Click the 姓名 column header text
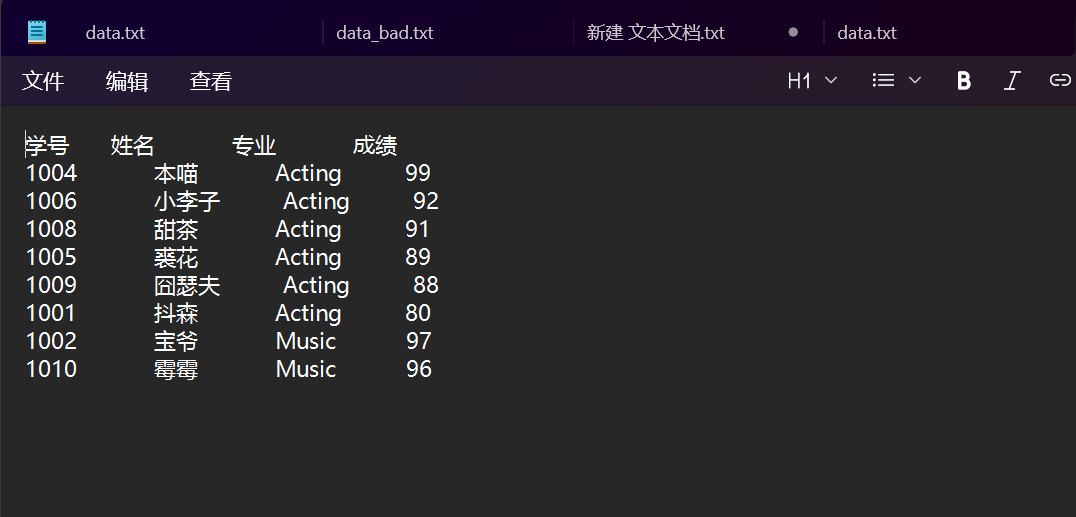 (x=133, y=146)
